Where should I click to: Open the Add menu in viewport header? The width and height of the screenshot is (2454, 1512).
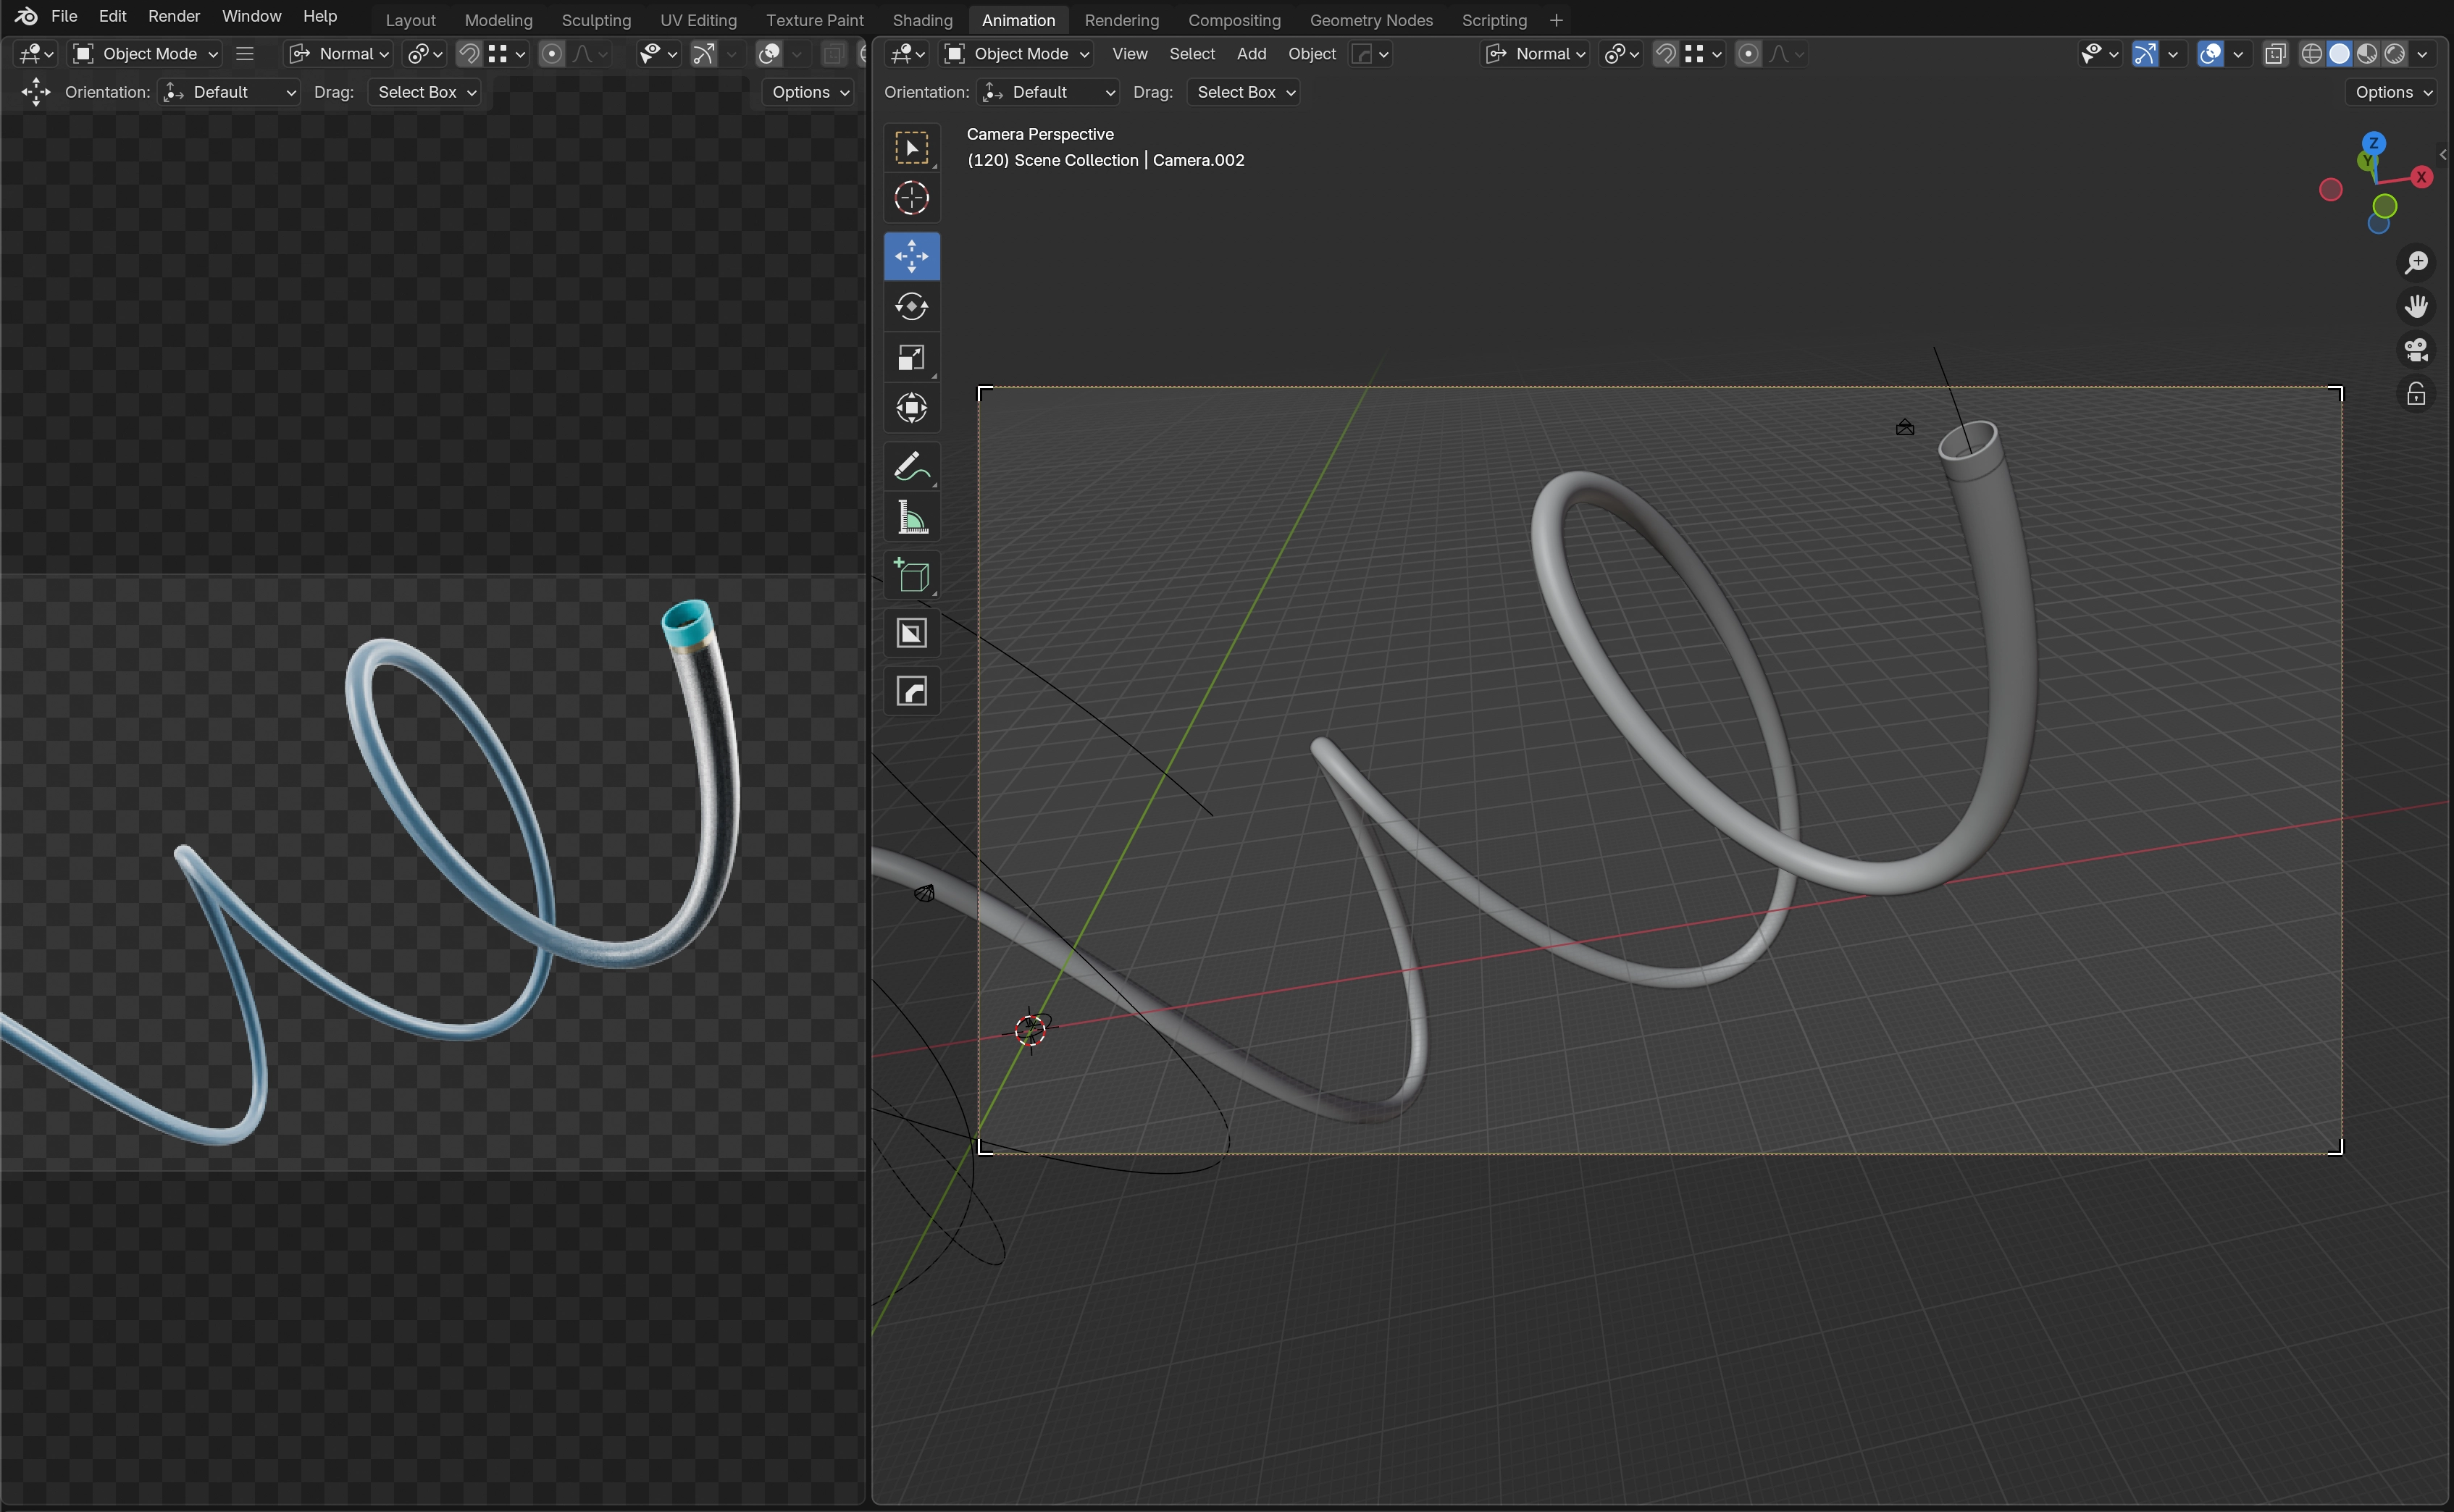pos(1250,54)
